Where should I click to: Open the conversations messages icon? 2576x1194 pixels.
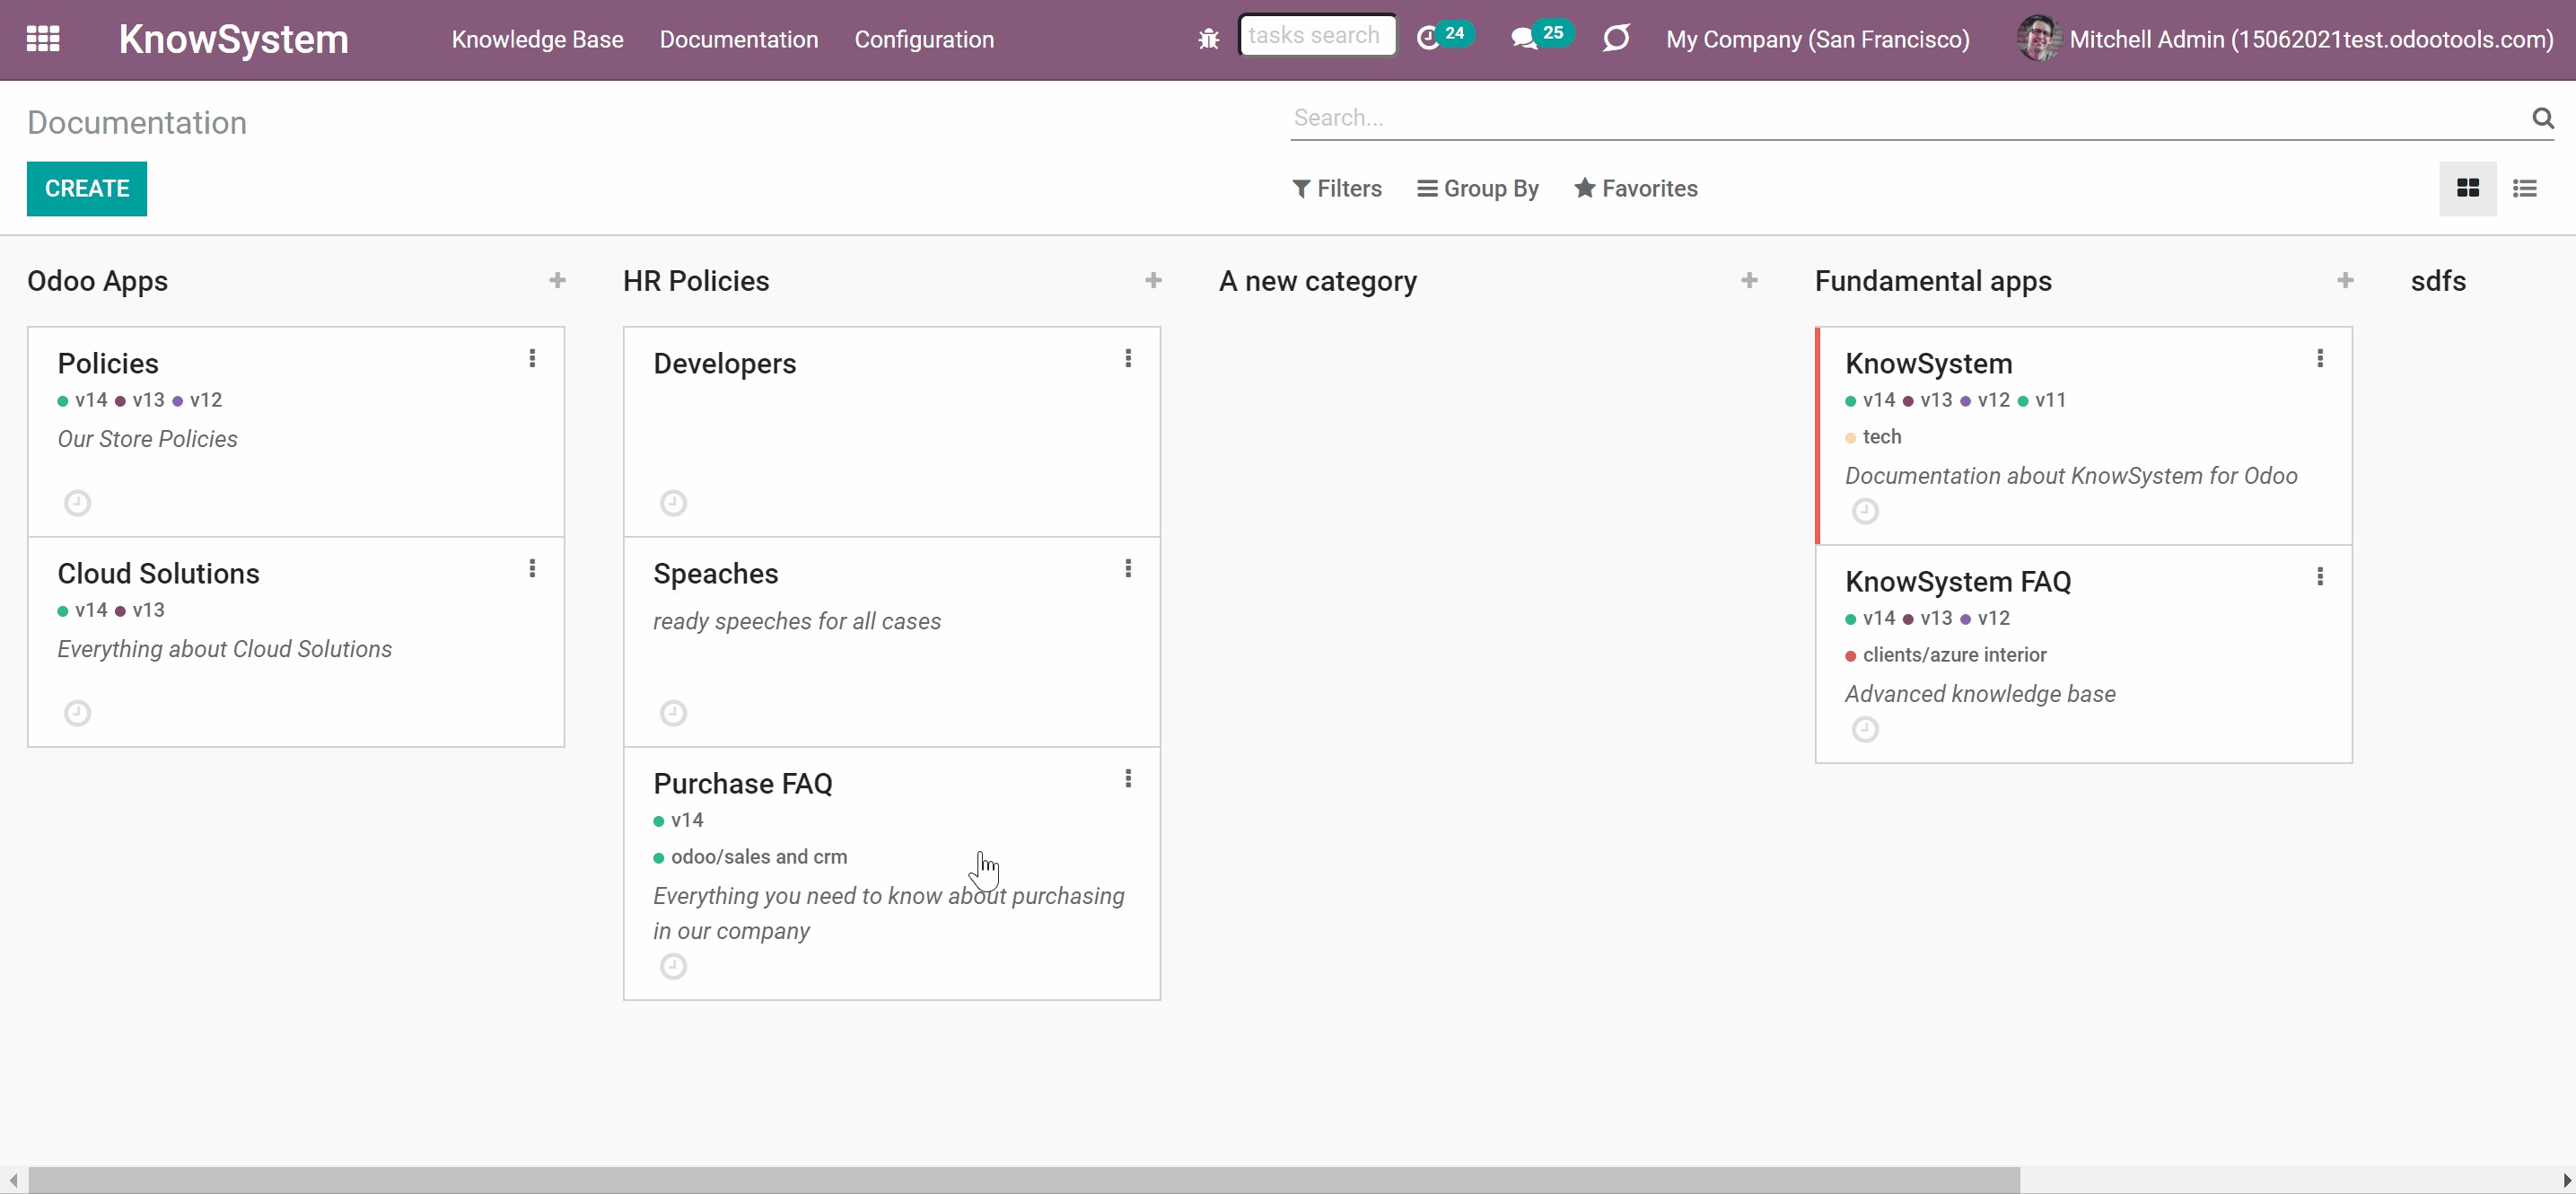click(x=1542, y=37)
